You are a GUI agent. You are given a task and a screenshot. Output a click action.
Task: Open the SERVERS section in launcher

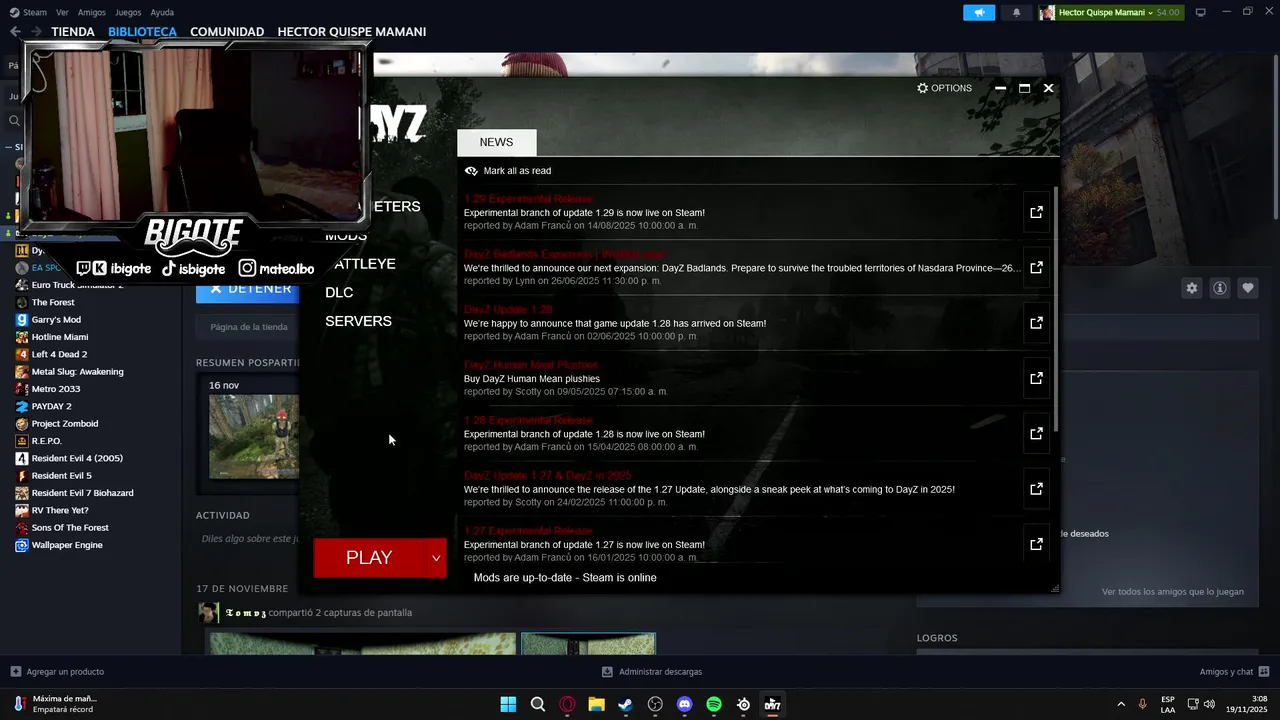(x=358, y=321)
